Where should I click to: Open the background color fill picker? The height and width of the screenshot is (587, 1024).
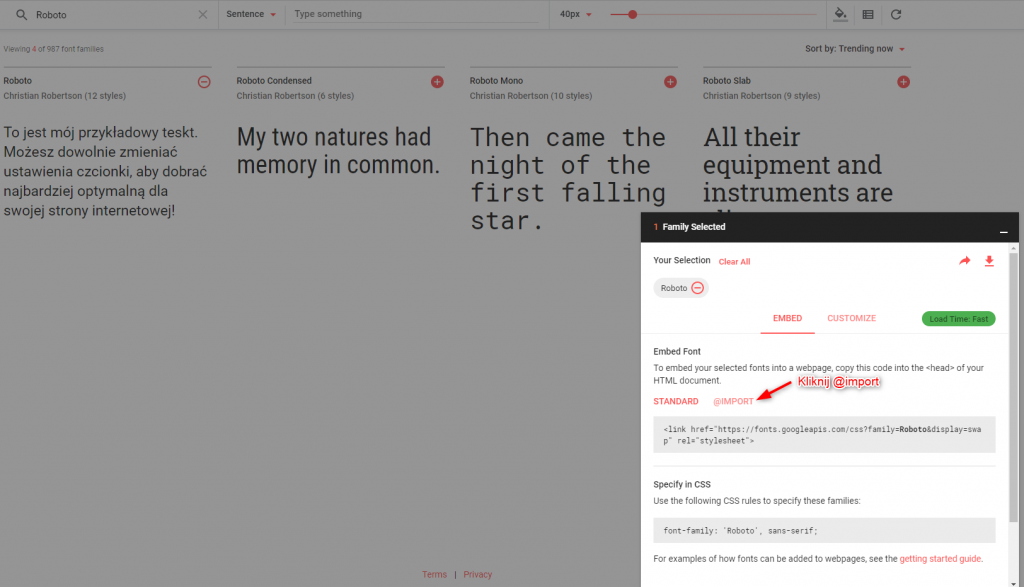[840, 14]
